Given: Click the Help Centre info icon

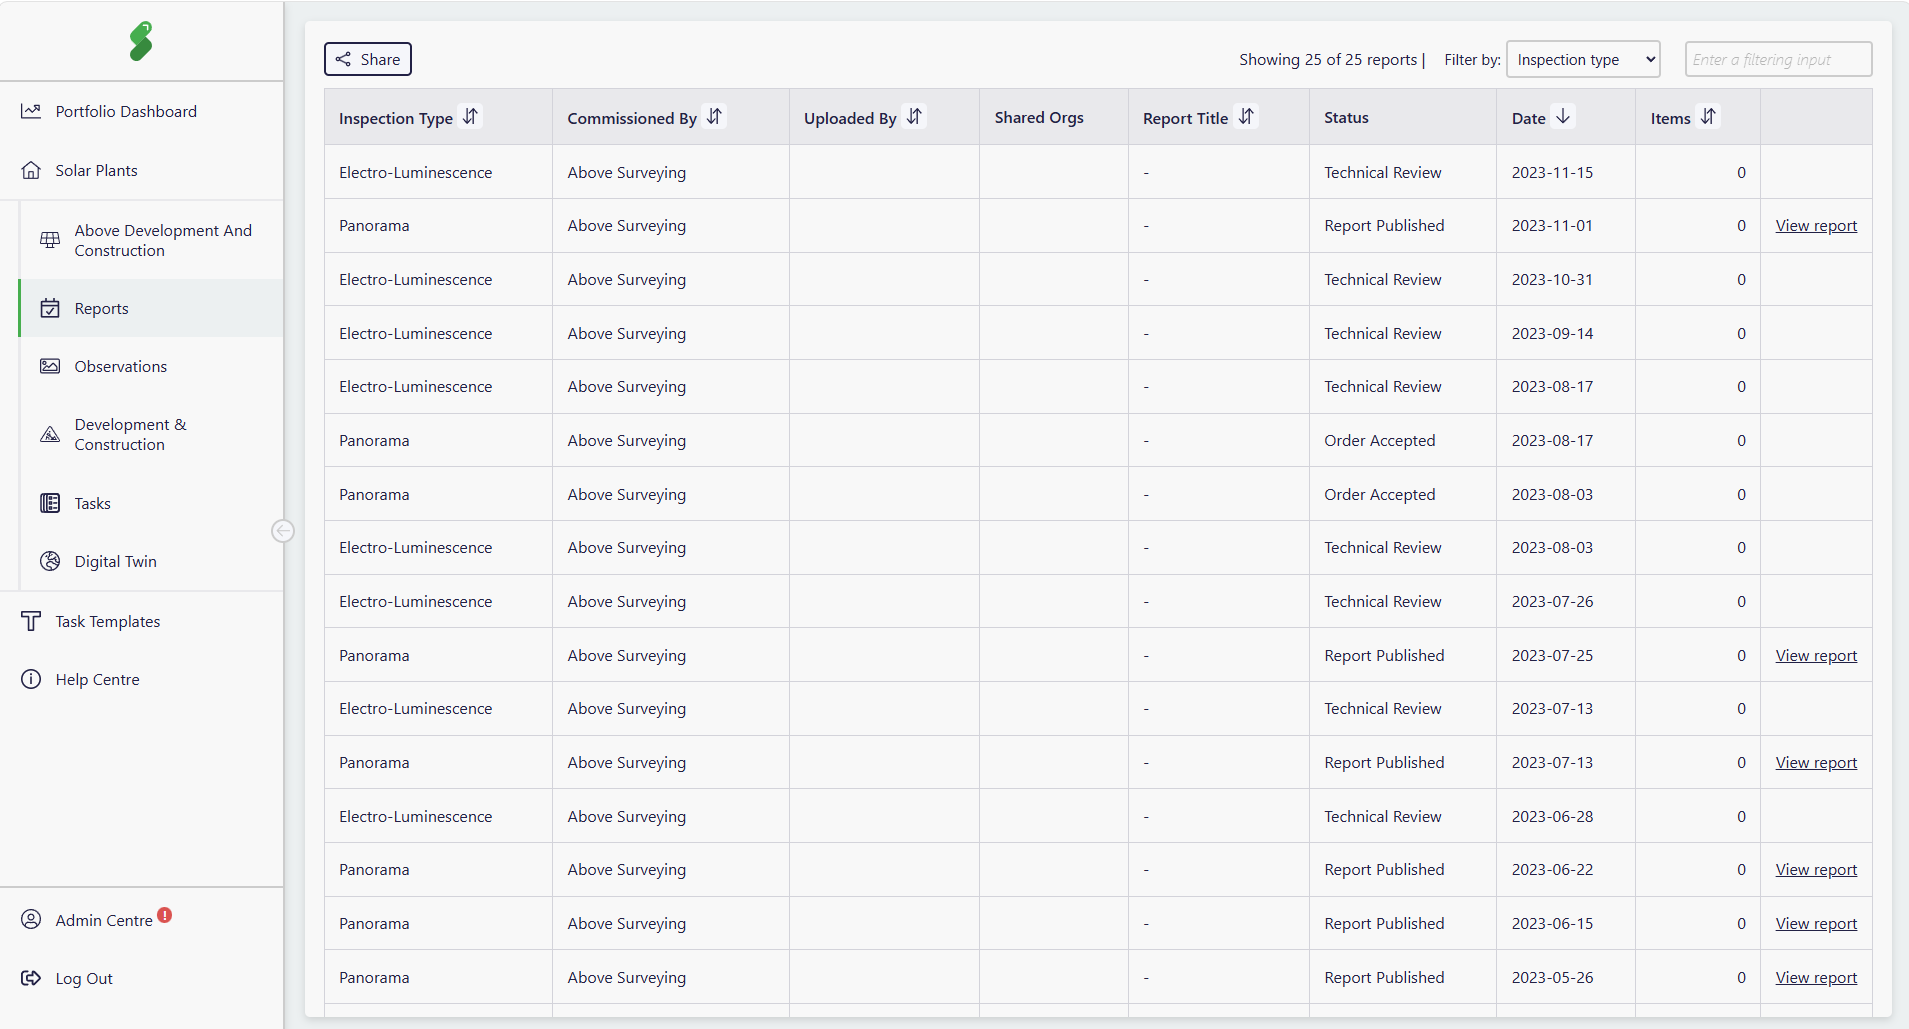Looking at the screenshot, I should coord(31,679).
